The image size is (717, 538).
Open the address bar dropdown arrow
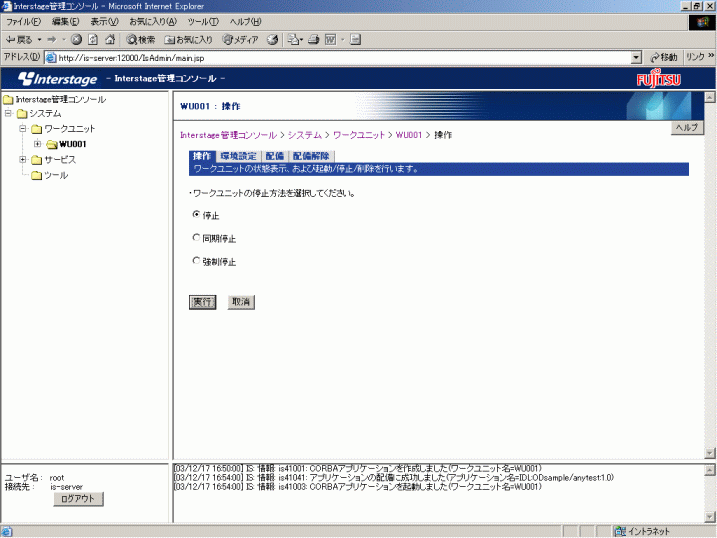pyautogui.click(x=636, y=58)
